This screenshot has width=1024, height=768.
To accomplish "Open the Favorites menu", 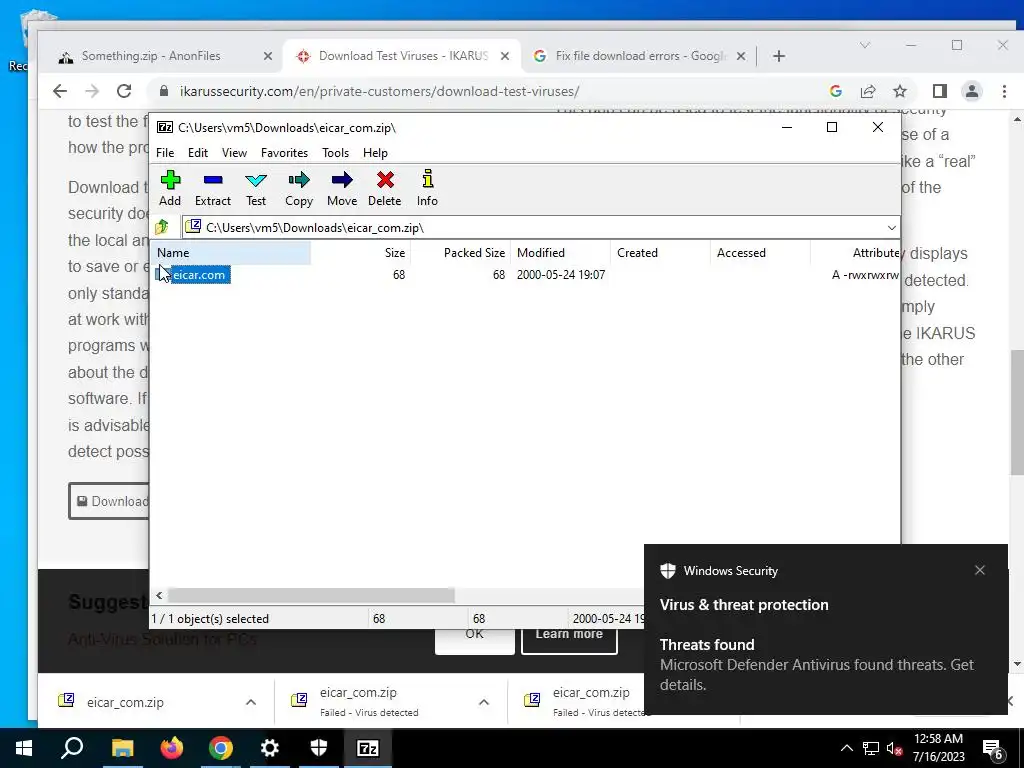I will [284, 153].
